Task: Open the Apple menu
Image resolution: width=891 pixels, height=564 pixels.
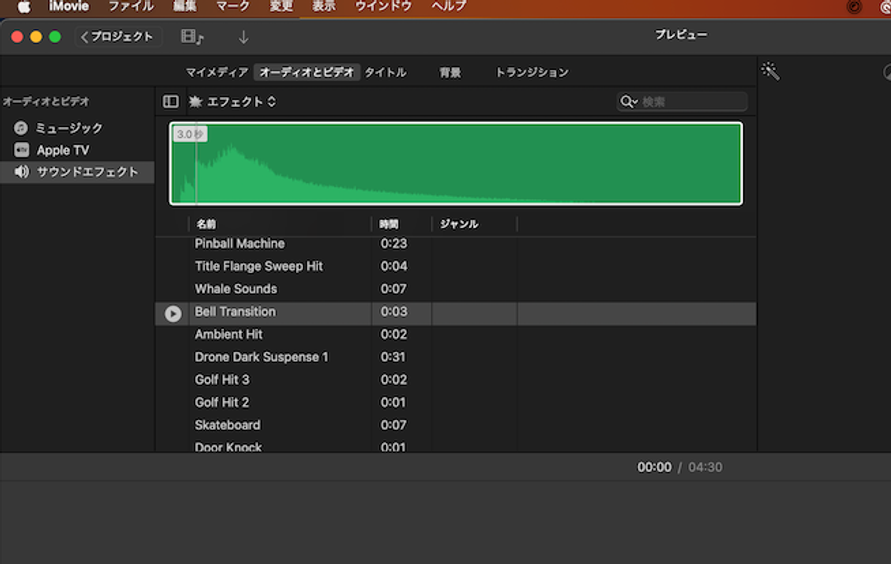Action: [x=24, y=6]
